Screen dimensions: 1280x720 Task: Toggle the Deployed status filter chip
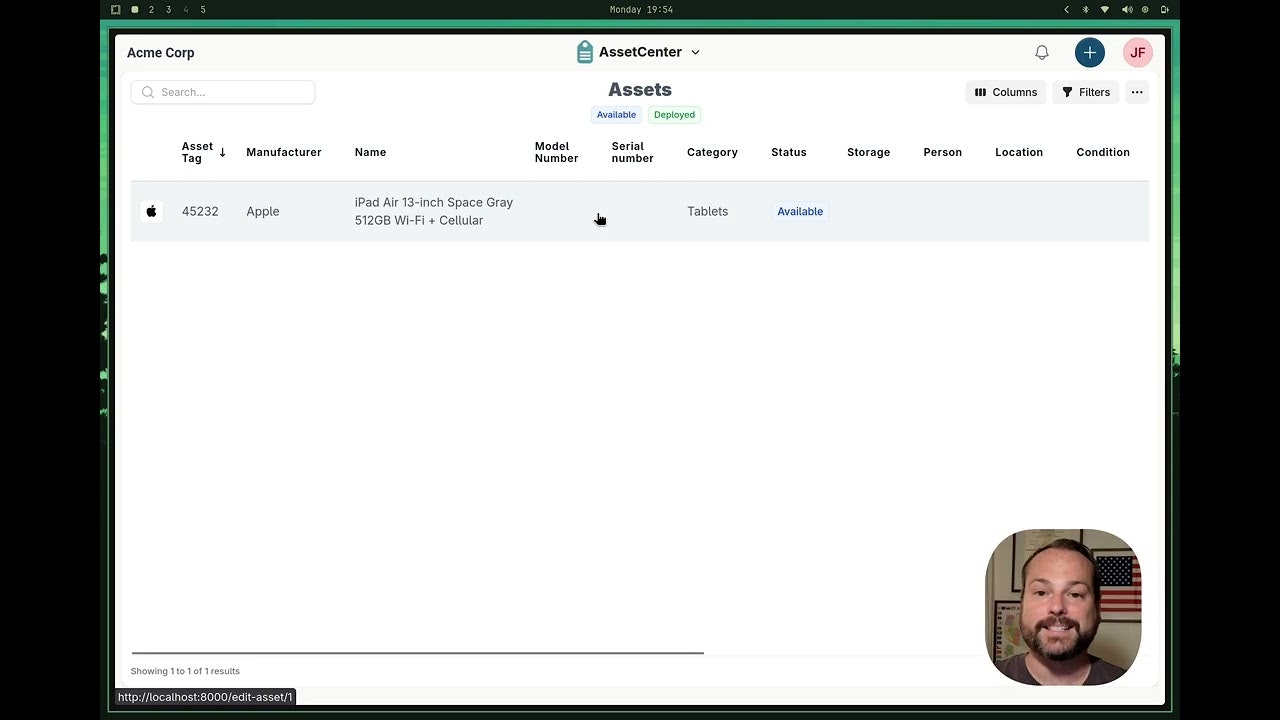pos(674,114)
